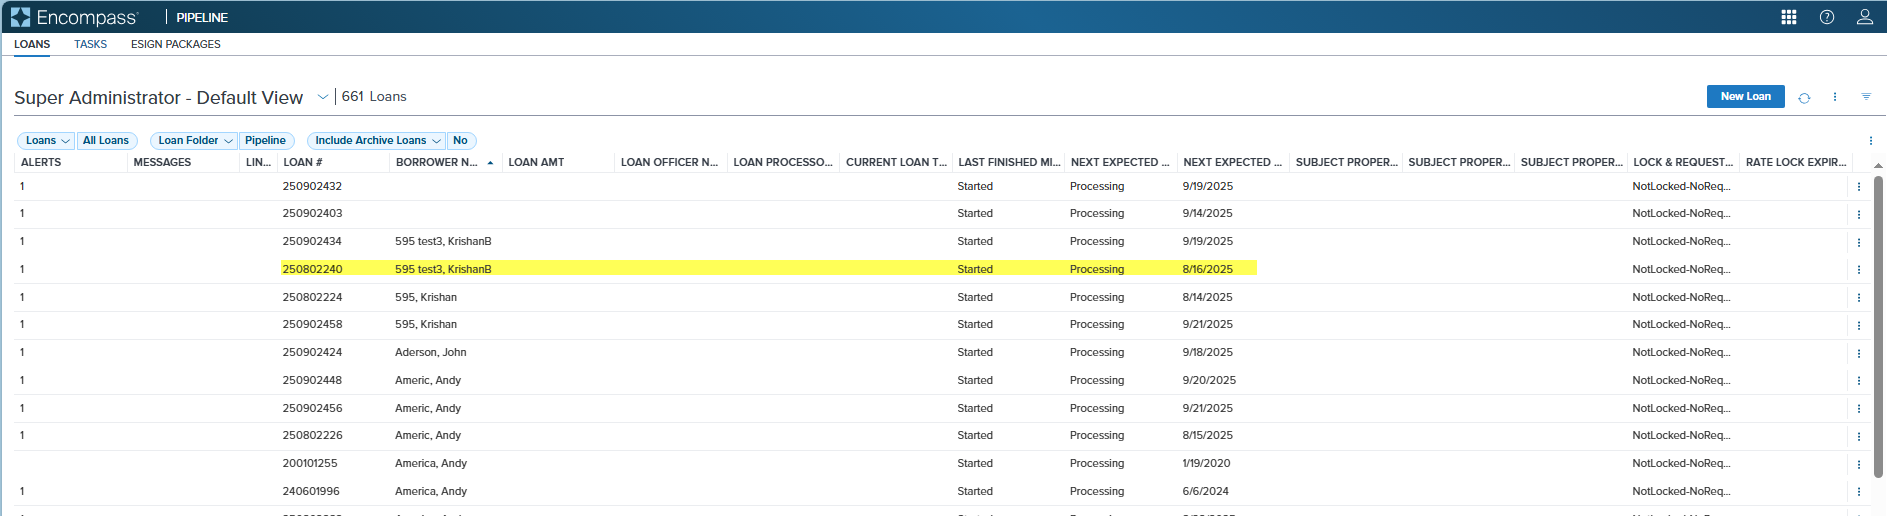1887x516 pixels.
Task: Expand the Super Administrator view dropdown
Action: pyautogui.click(x=322, y=97)
